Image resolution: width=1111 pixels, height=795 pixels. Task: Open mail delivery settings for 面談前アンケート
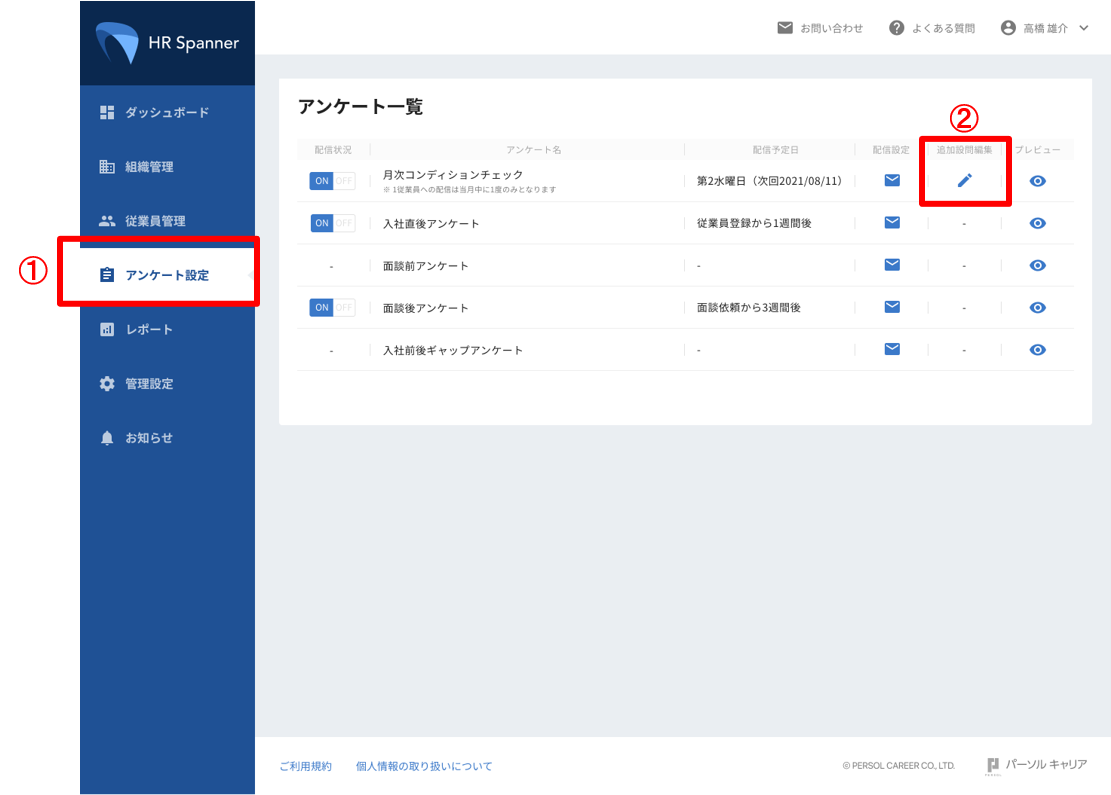tap(892, 265)
